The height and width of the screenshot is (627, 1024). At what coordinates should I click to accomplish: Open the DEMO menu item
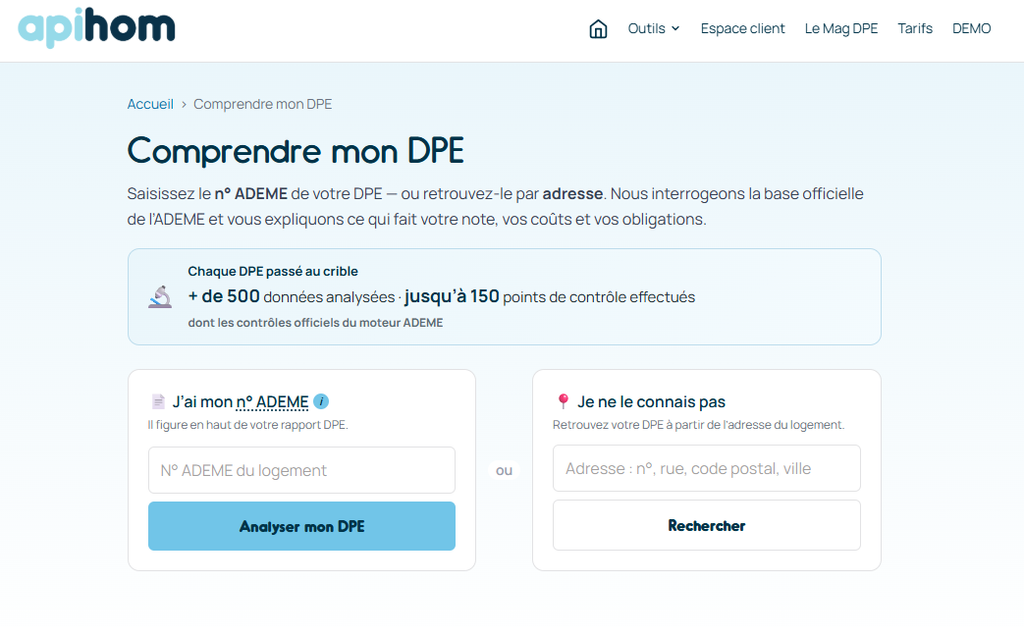pos(971,29)
